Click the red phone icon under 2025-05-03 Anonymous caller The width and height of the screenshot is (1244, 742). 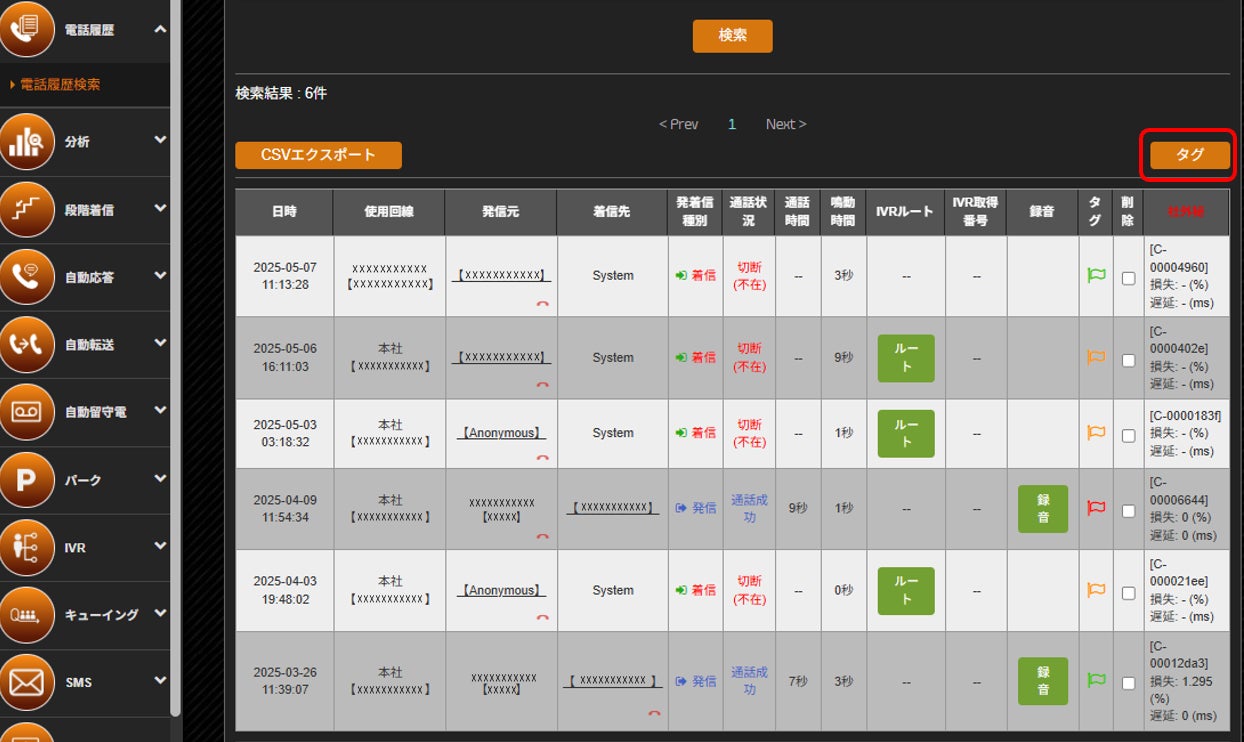tap(542, 458)
